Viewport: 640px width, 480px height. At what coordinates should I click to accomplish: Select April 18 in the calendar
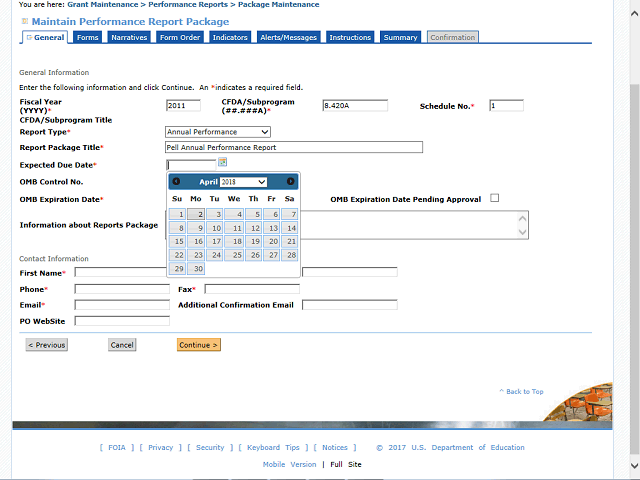[x=234, y=241]
